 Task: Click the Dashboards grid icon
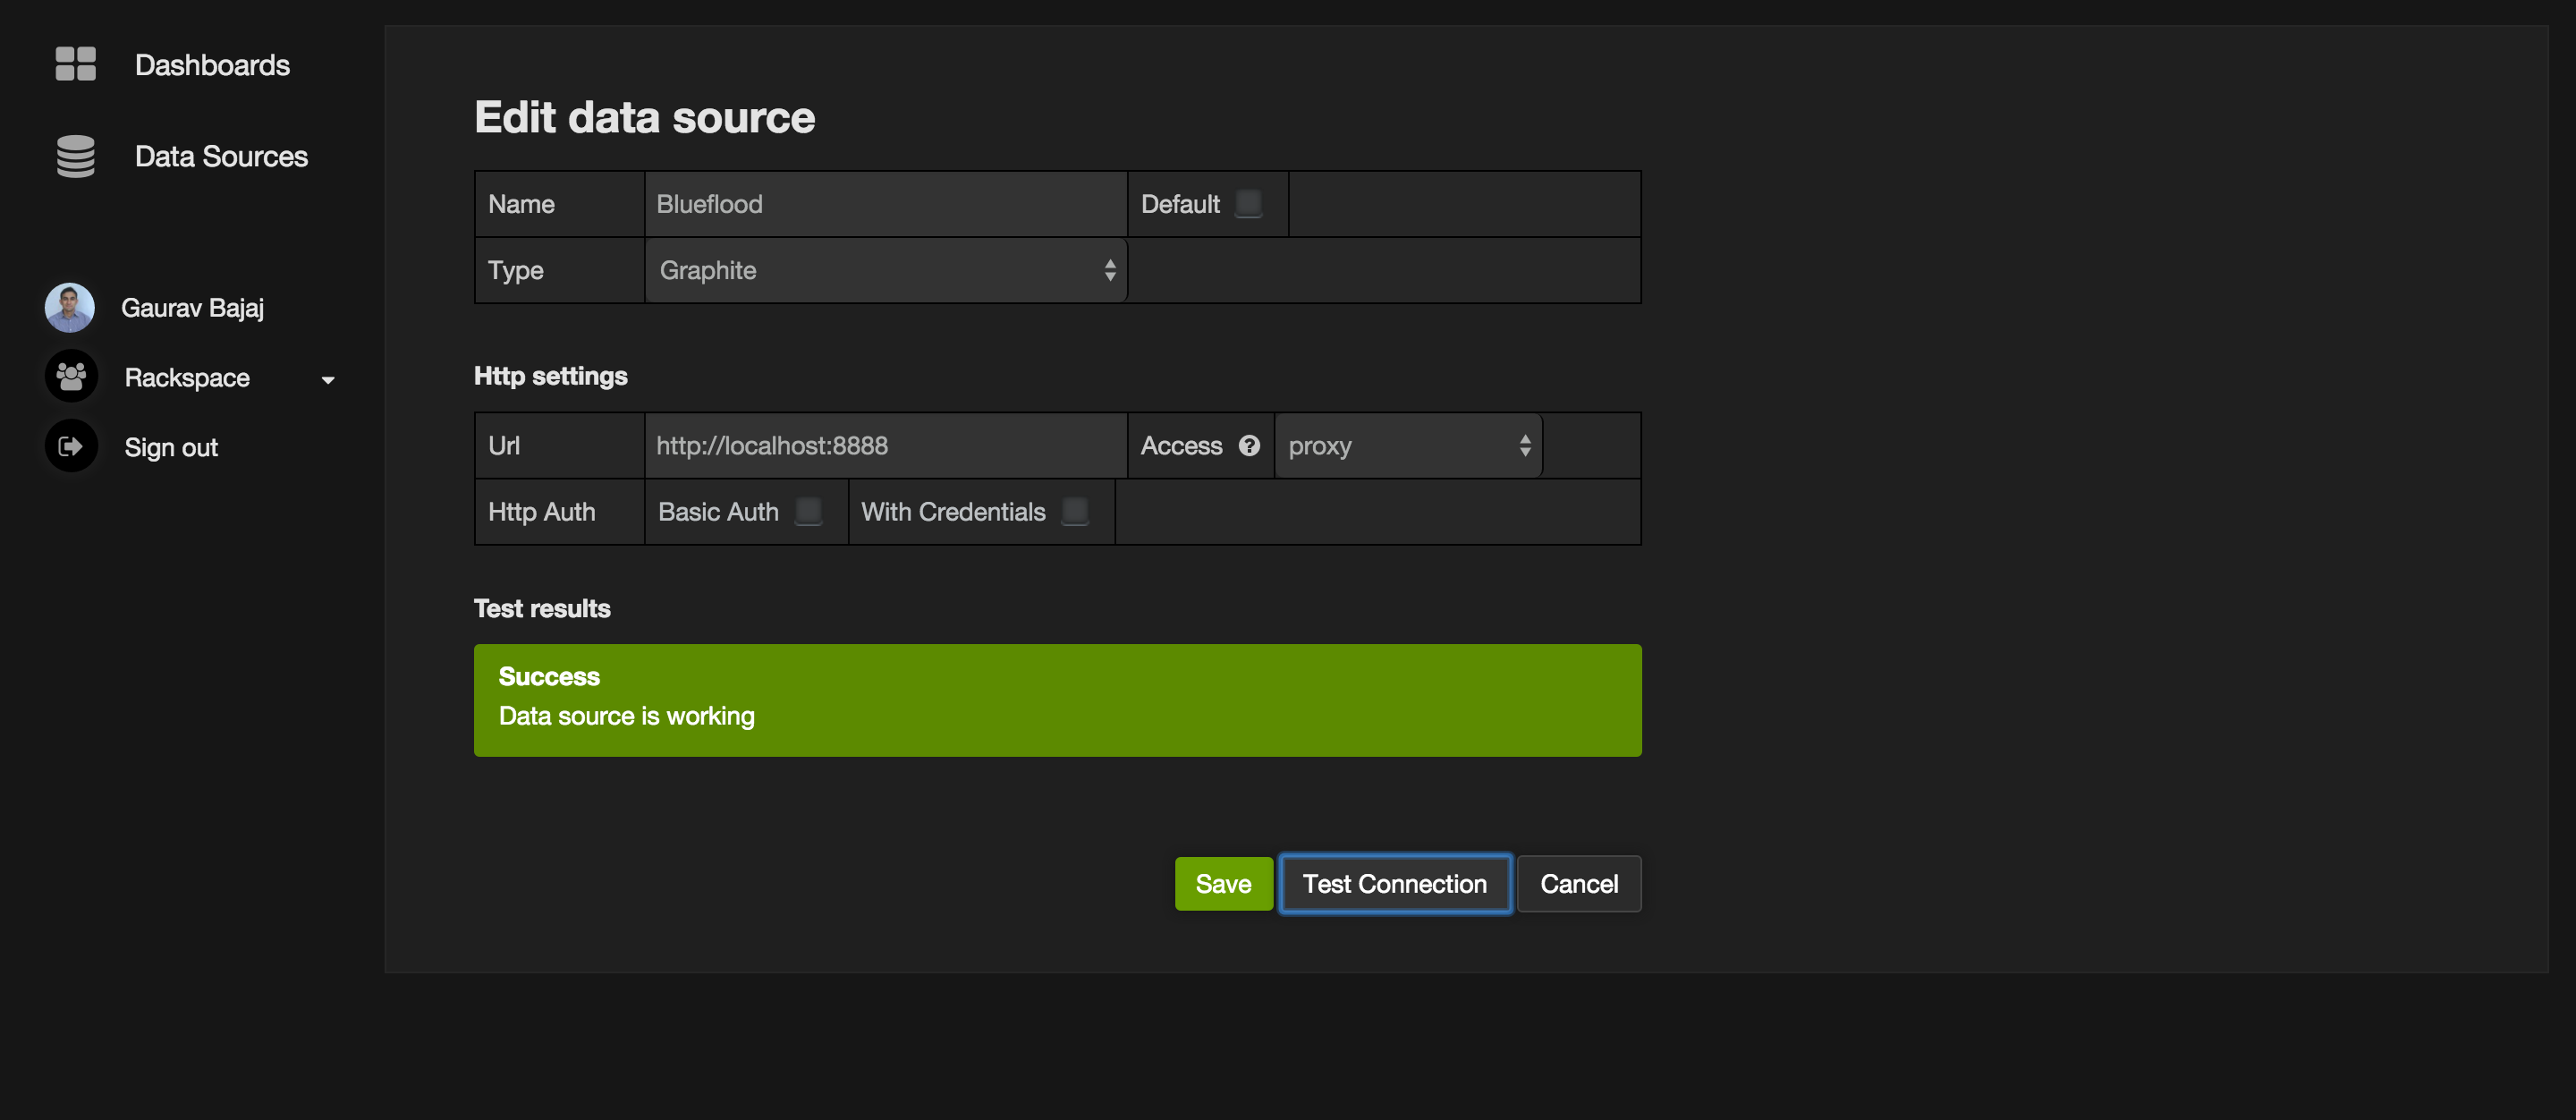coord(75,64)
